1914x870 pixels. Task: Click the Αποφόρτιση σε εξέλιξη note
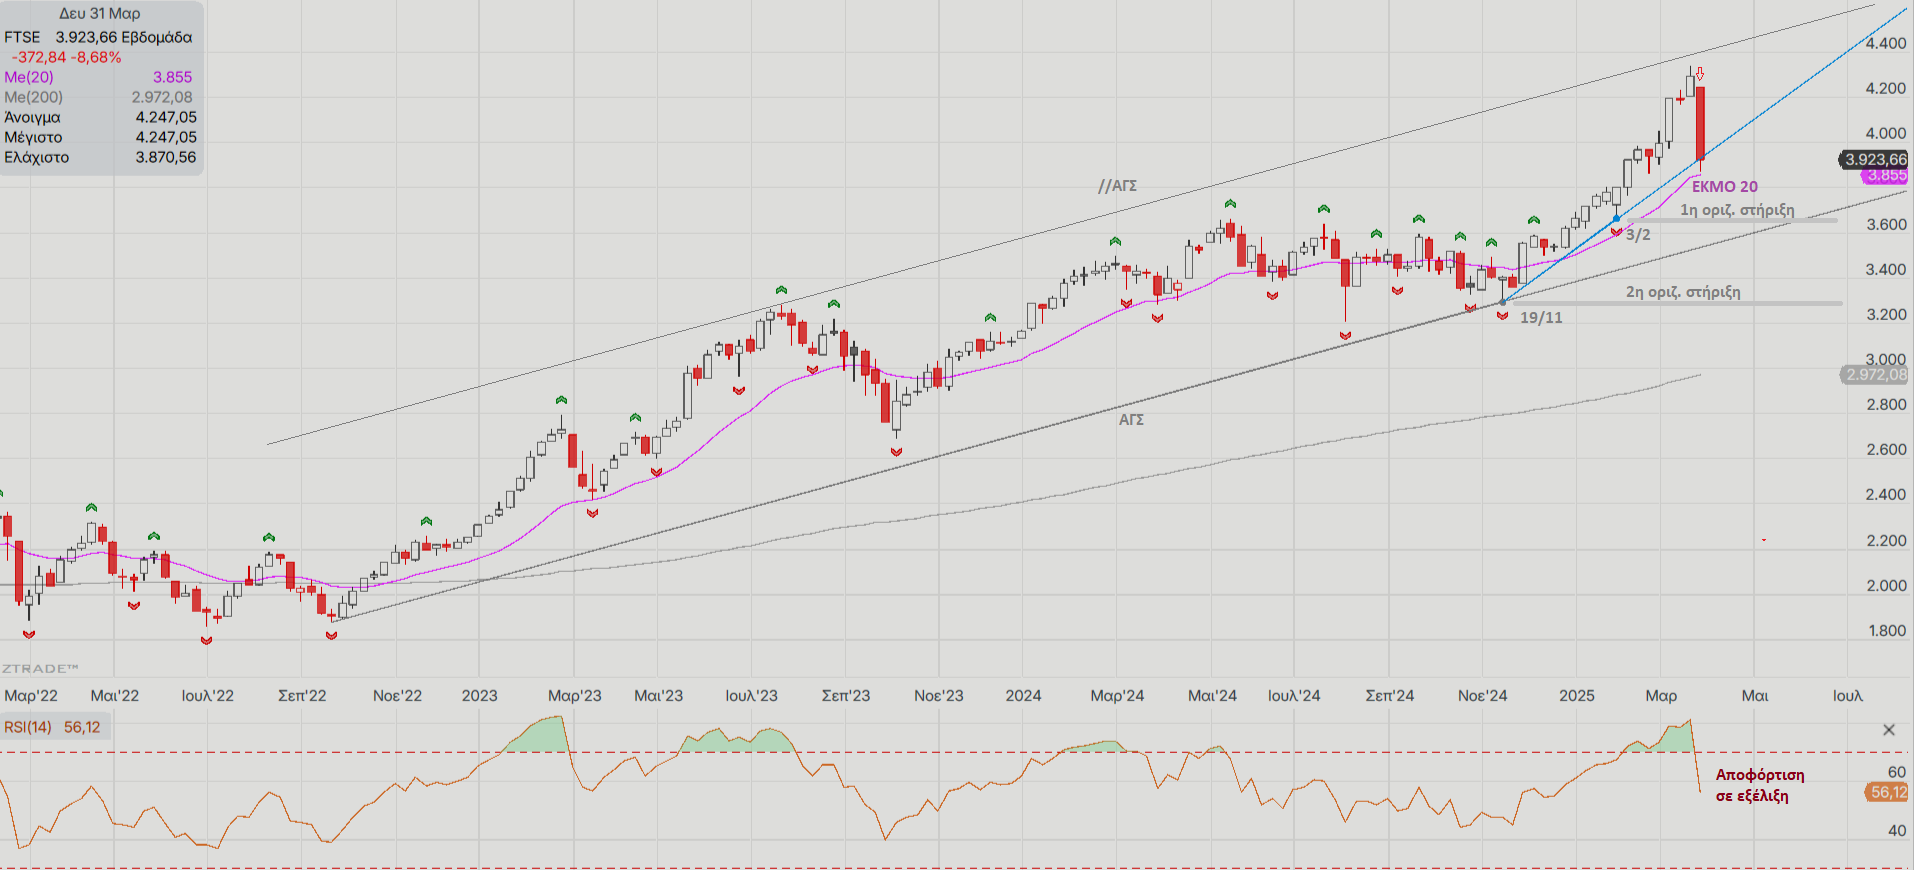click(1760, 785)
